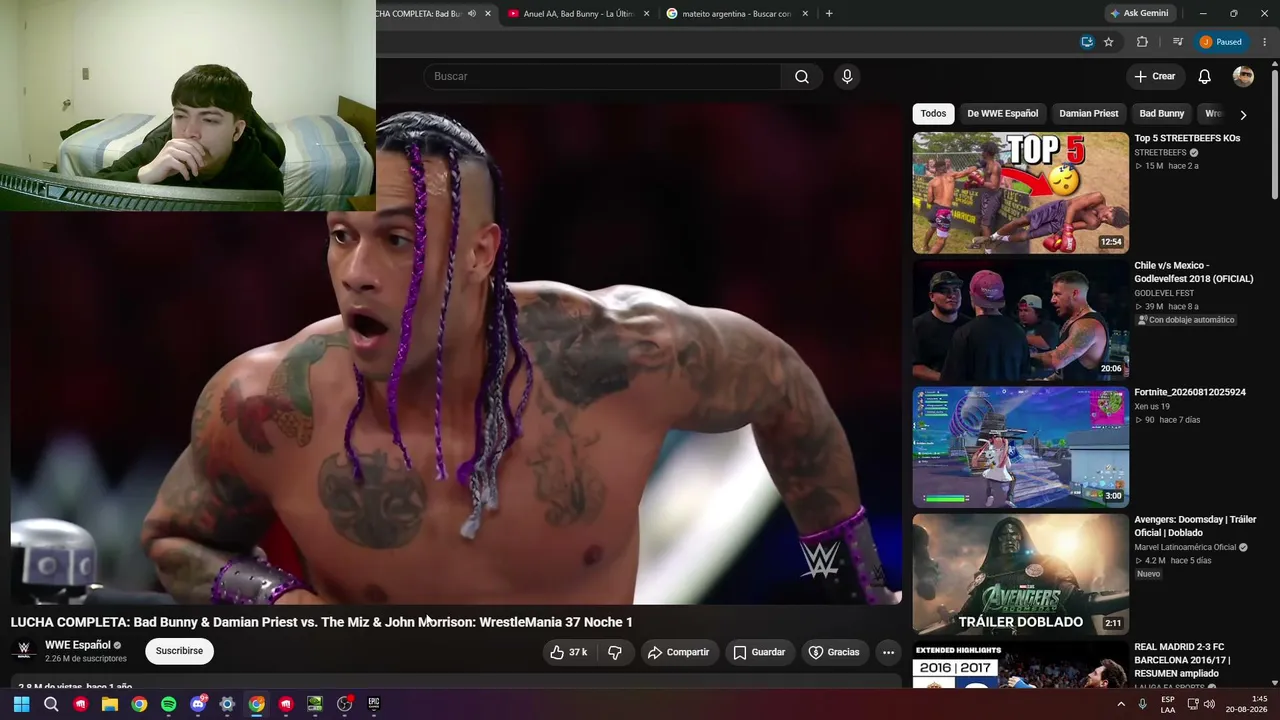
Task: Open the Windows Start menu
Action: (x=21, y=704)
